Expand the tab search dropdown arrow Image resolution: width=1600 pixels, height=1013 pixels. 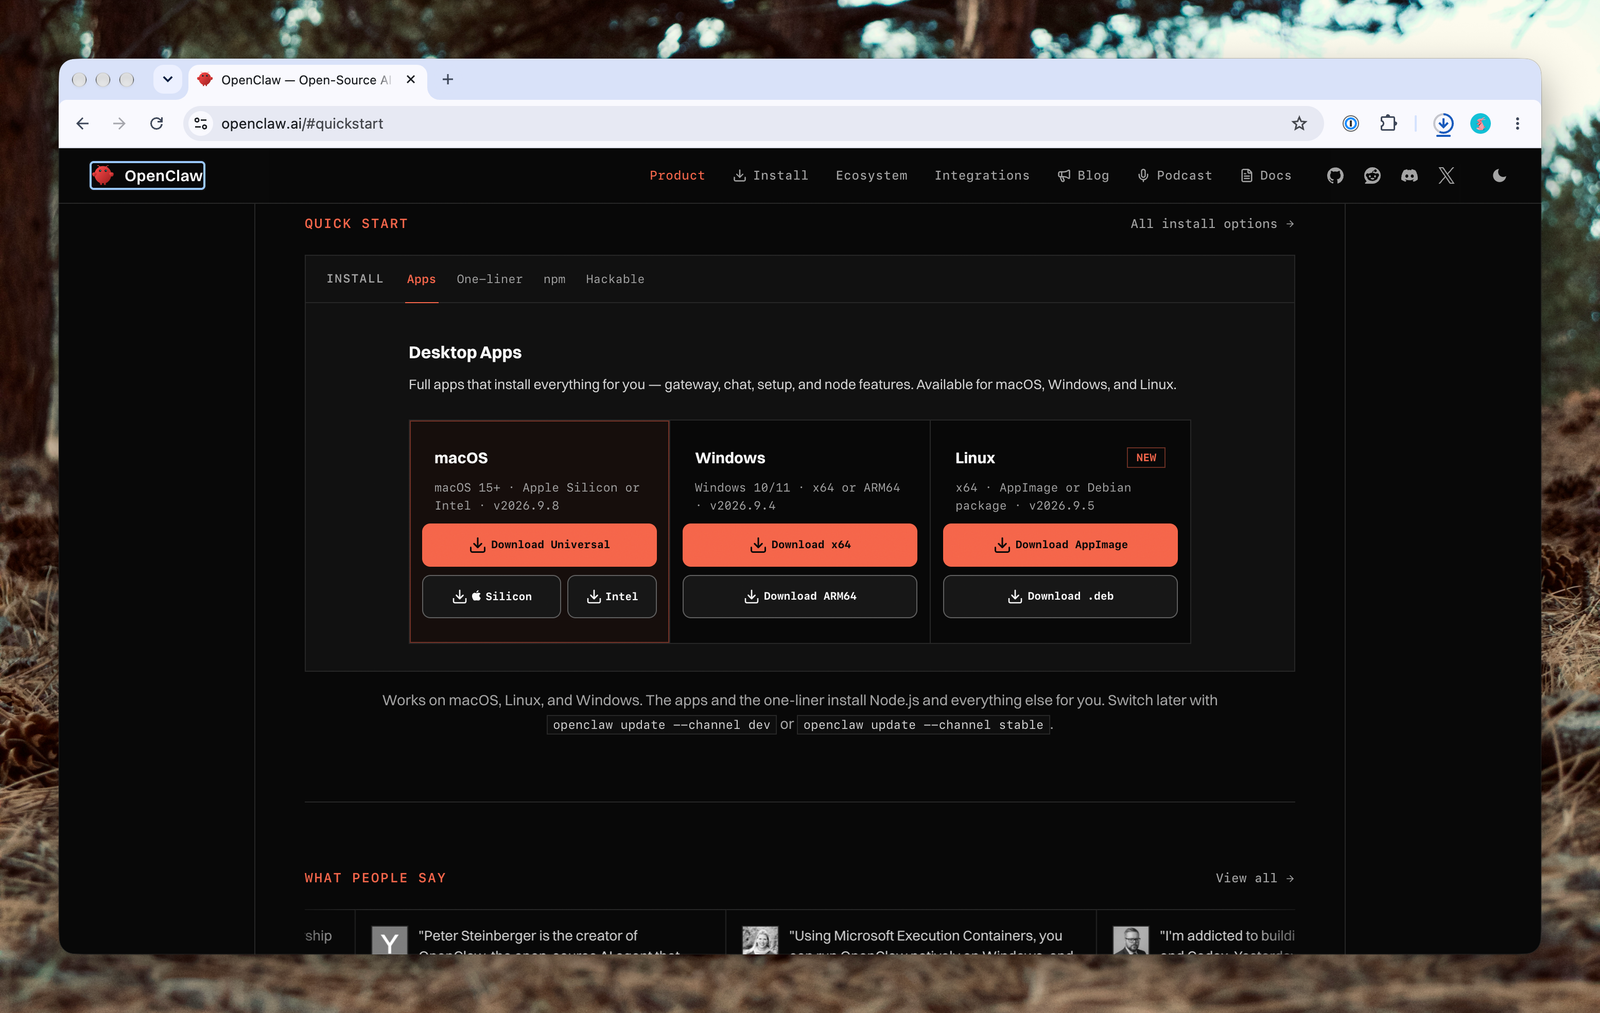(x=168, y=80)
